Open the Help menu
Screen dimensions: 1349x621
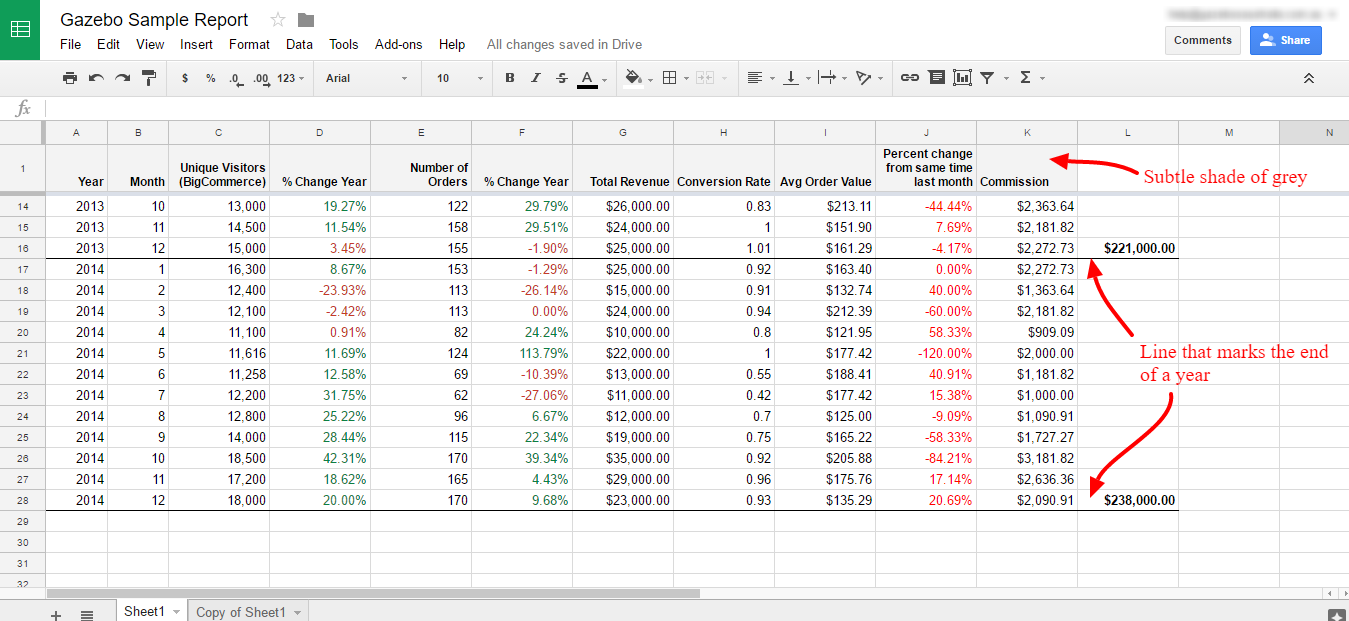[452, 44]
